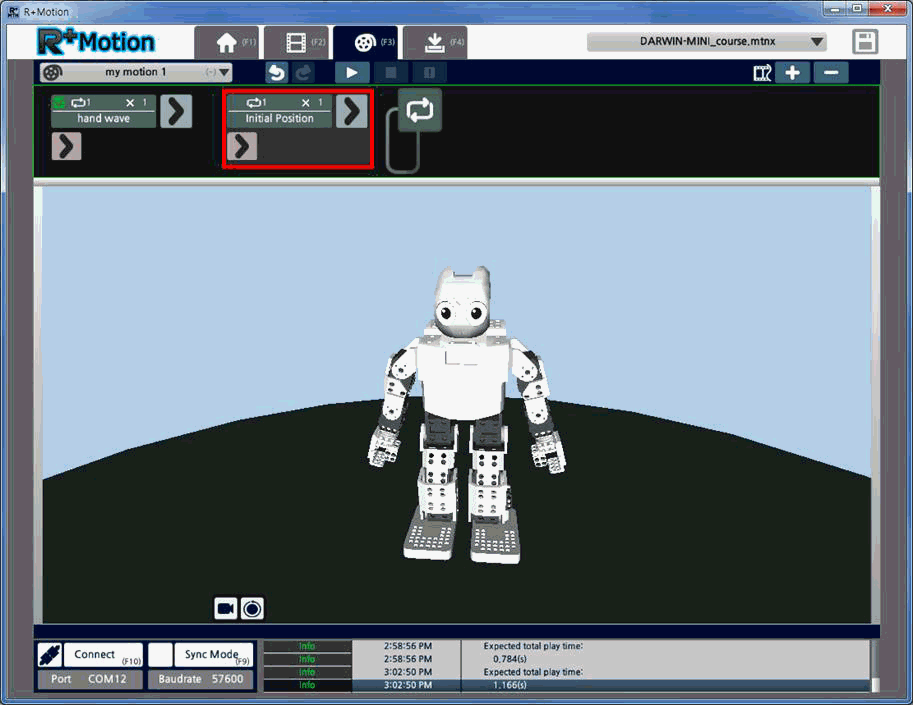Add a new motion unit with plus button
Viewport: 913px width, 705px height.
click(x=792, y=73)
